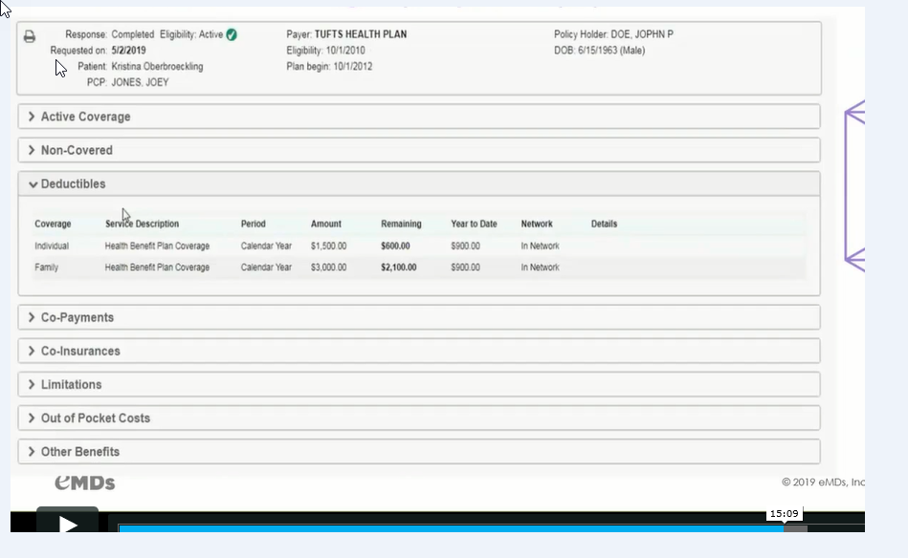Click the Plan begin date 10/1/2012
Viewport: 908px width, 558px height.
click(x=353, y=67)
